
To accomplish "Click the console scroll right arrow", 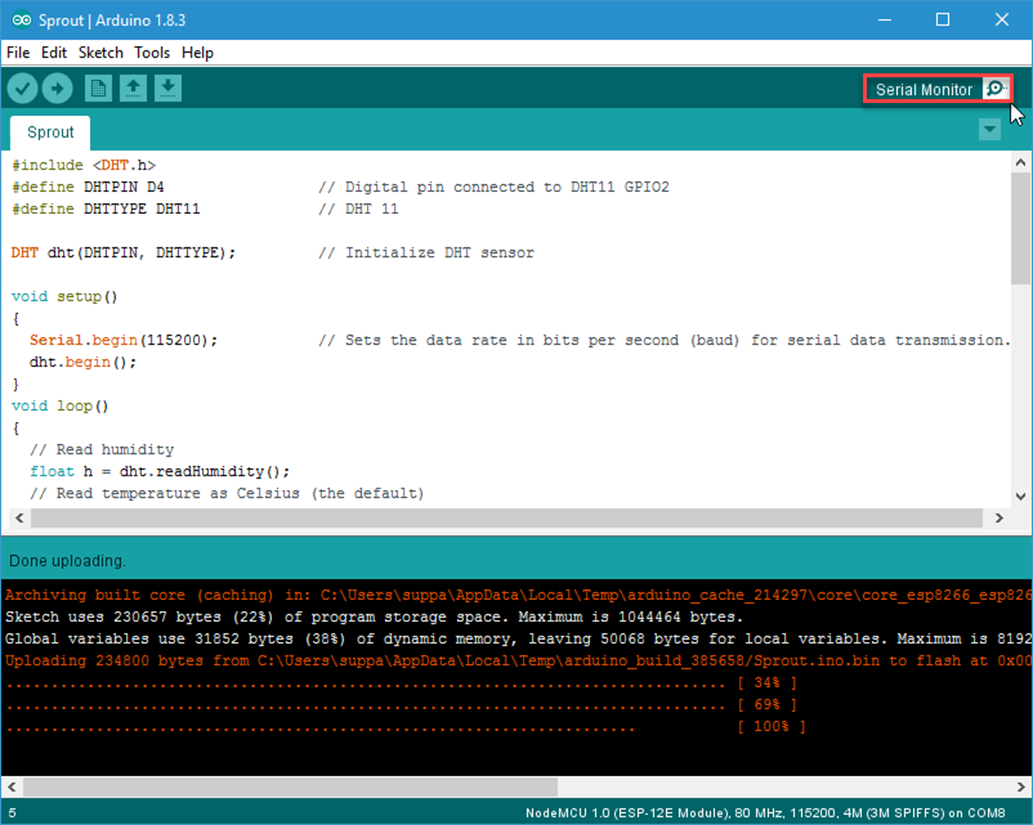I will point(1020,787).
